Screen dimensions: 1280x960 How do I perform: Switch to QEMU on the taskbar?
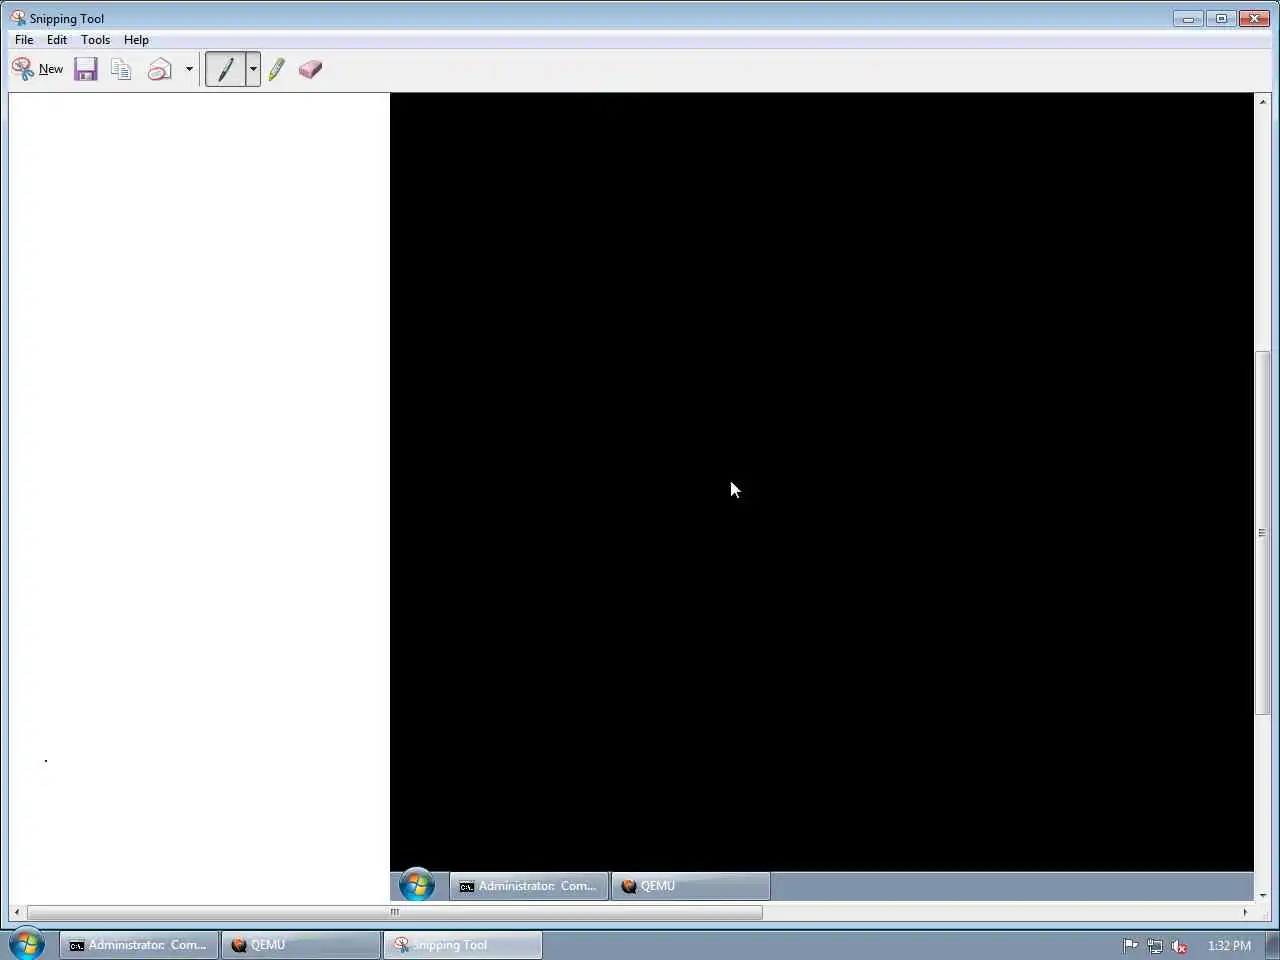[x=300, y=945]
